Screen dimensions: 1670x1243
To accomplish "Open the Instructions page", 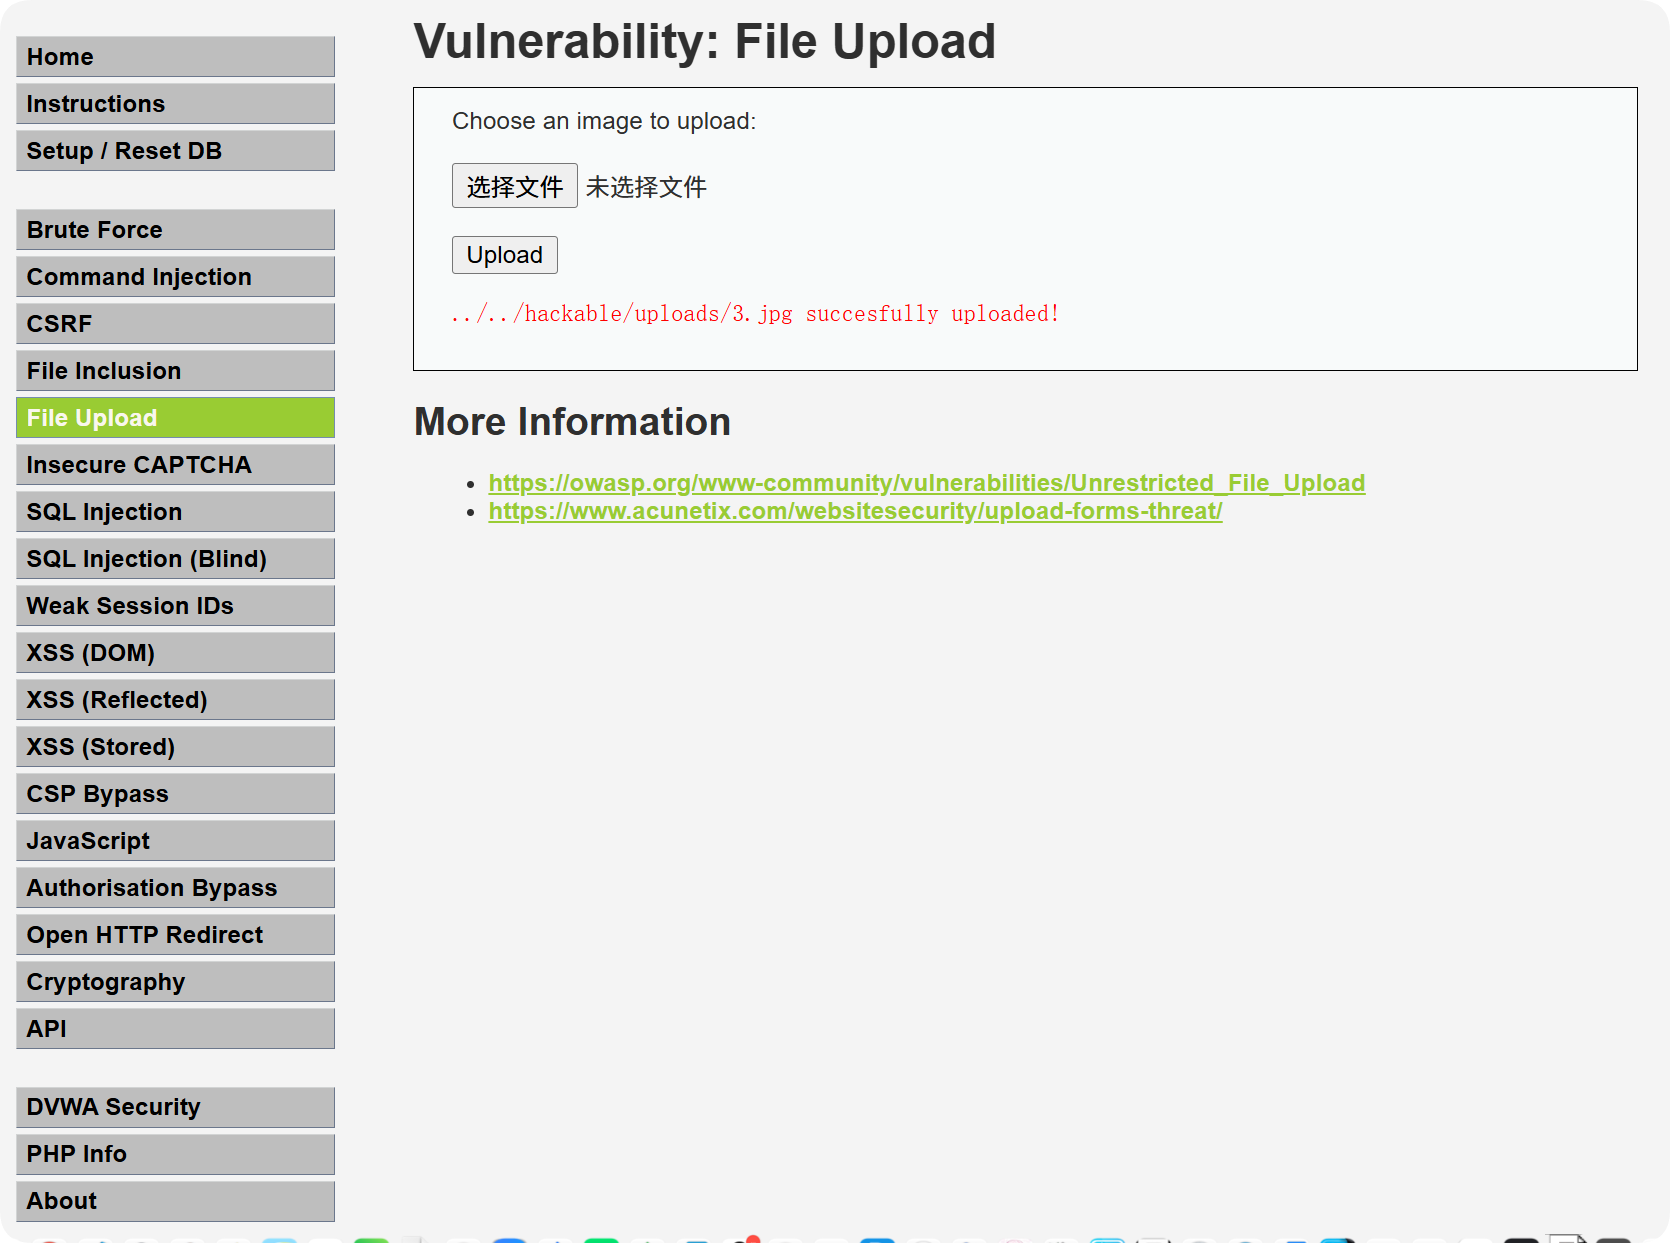I will click(x=175, y=104).
